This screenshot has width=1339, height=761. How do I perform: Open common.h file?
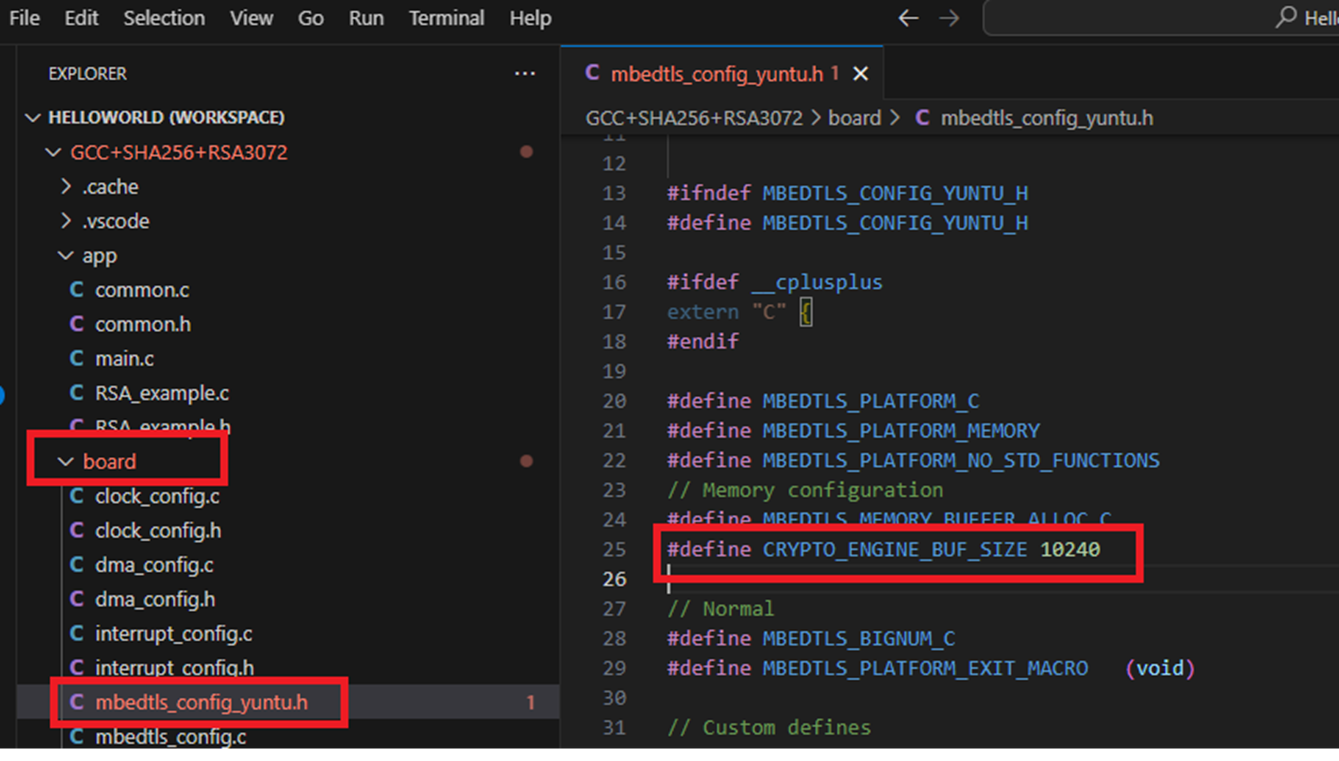pos(143,324)
